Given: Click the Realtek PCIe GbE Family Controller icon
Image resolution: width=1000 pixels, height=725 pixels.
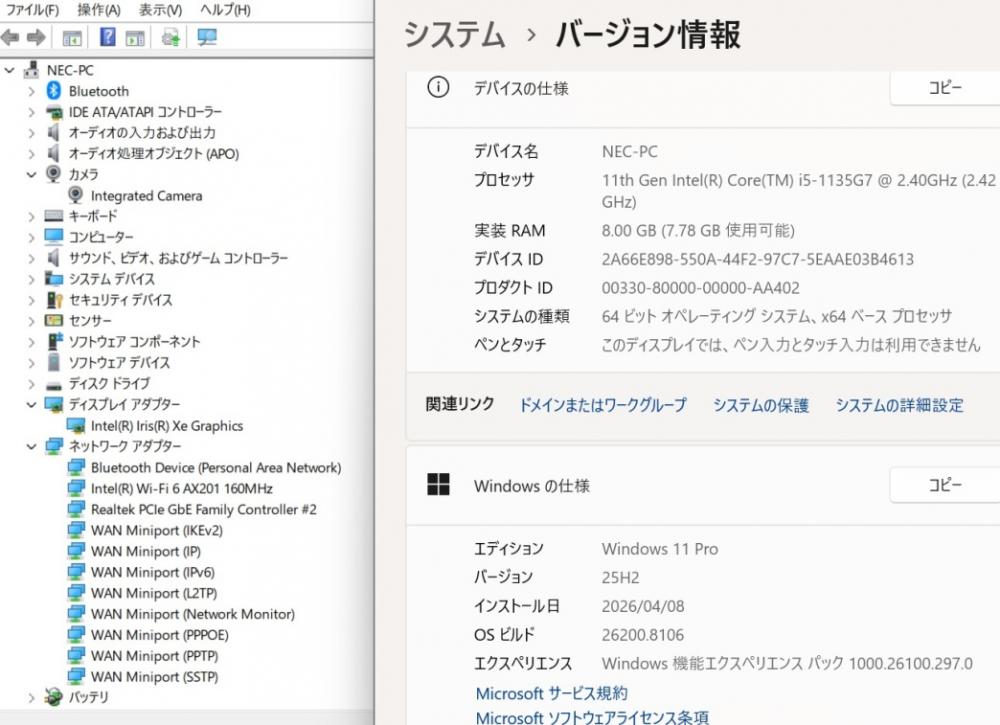Looking at the screenshot, I should click(76, 509).
